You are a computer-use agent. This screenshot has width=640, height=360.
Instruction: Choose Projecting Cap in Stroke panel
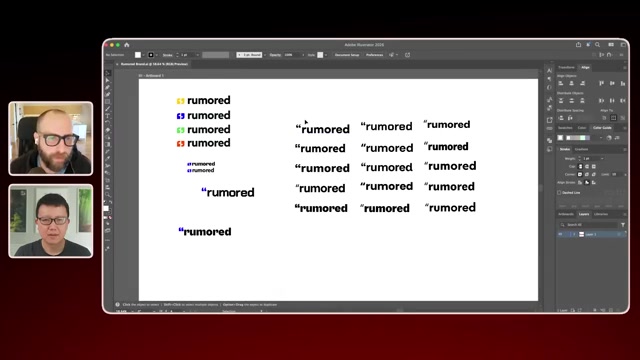(x=594, y=167)
